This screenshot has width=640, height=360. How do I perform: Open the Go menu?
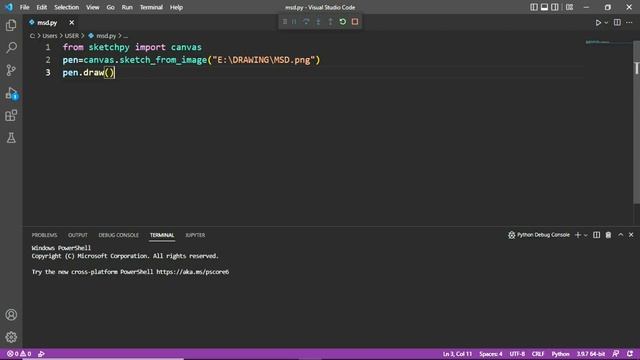coord(111,7)
